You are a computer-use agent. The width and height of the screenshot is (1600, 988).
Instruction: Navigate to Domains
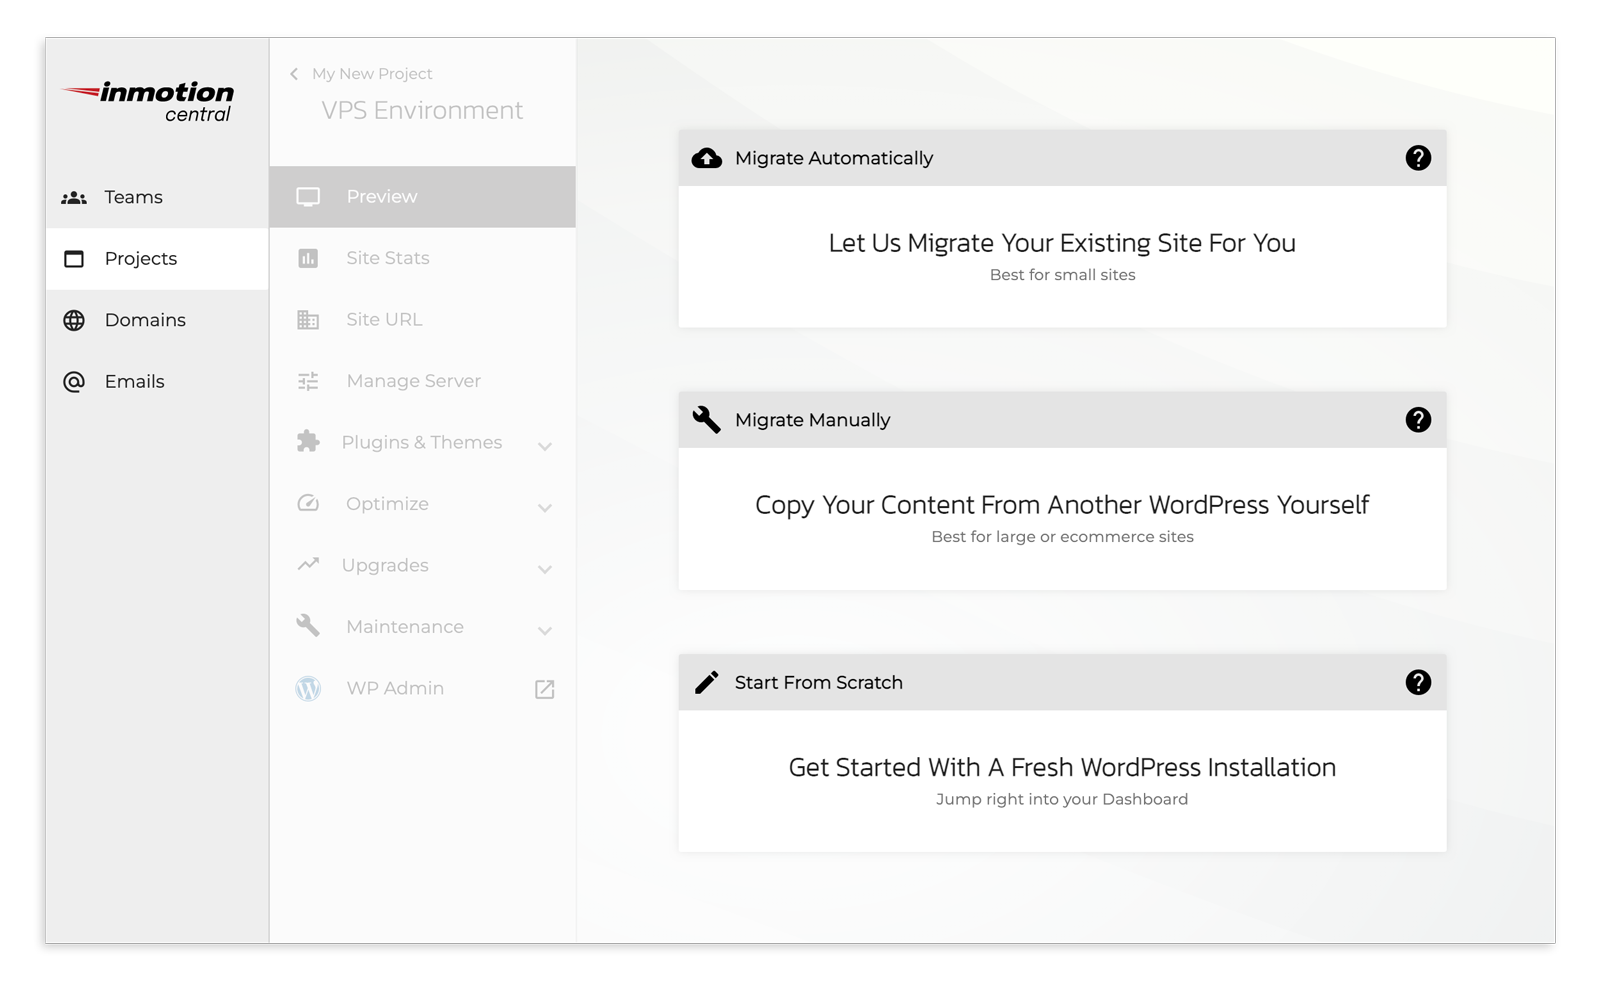[157, 320]
